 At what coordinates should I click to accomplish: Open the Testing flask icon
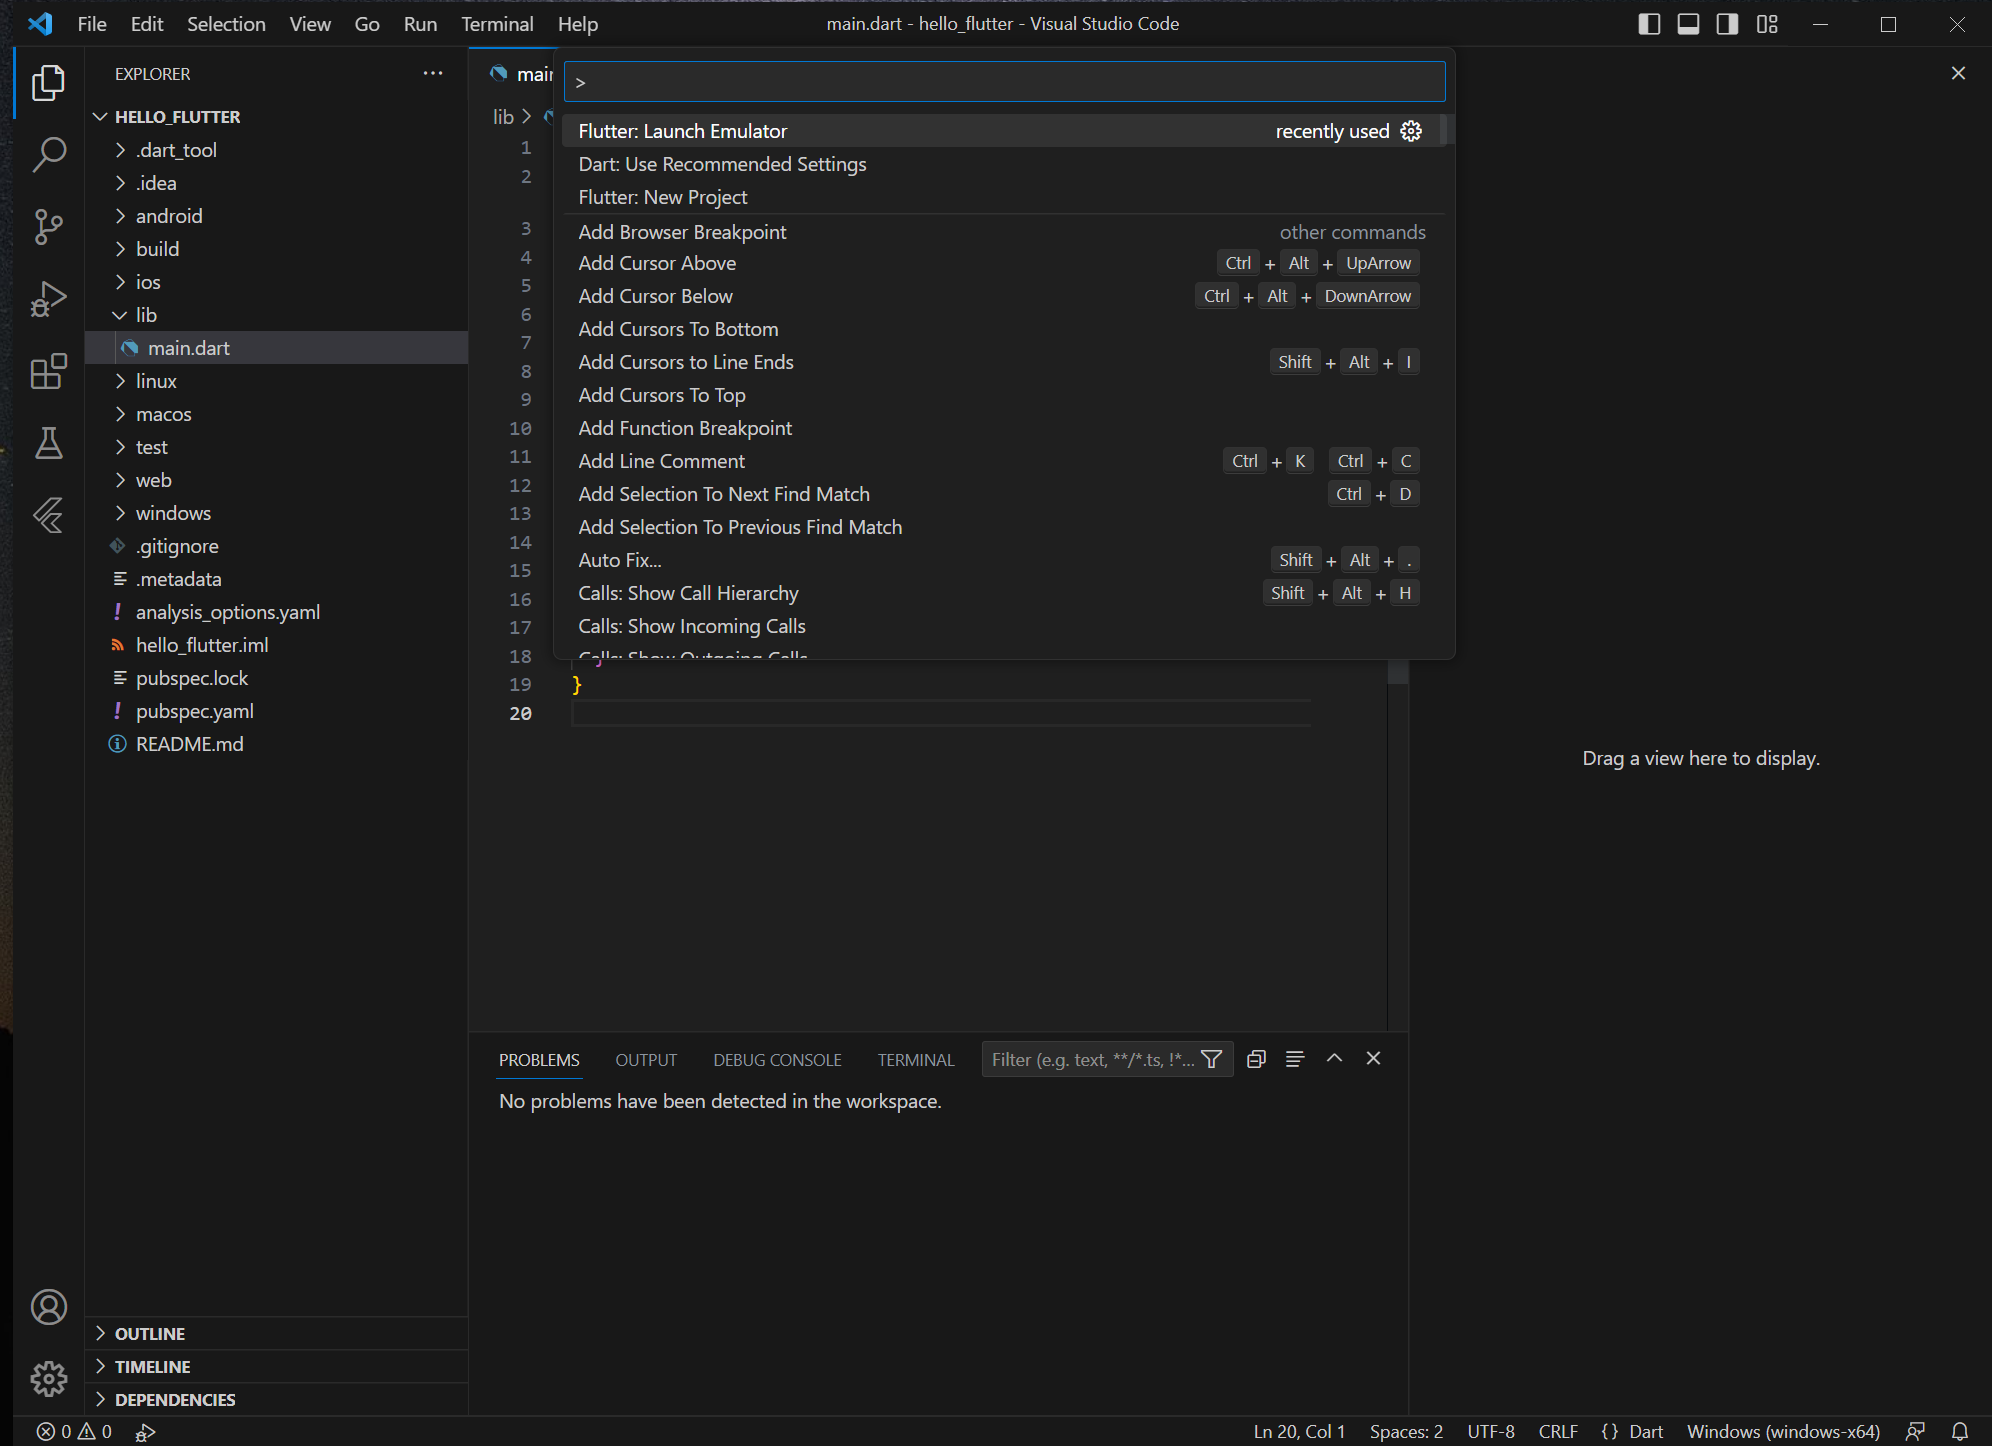(48, 443)
